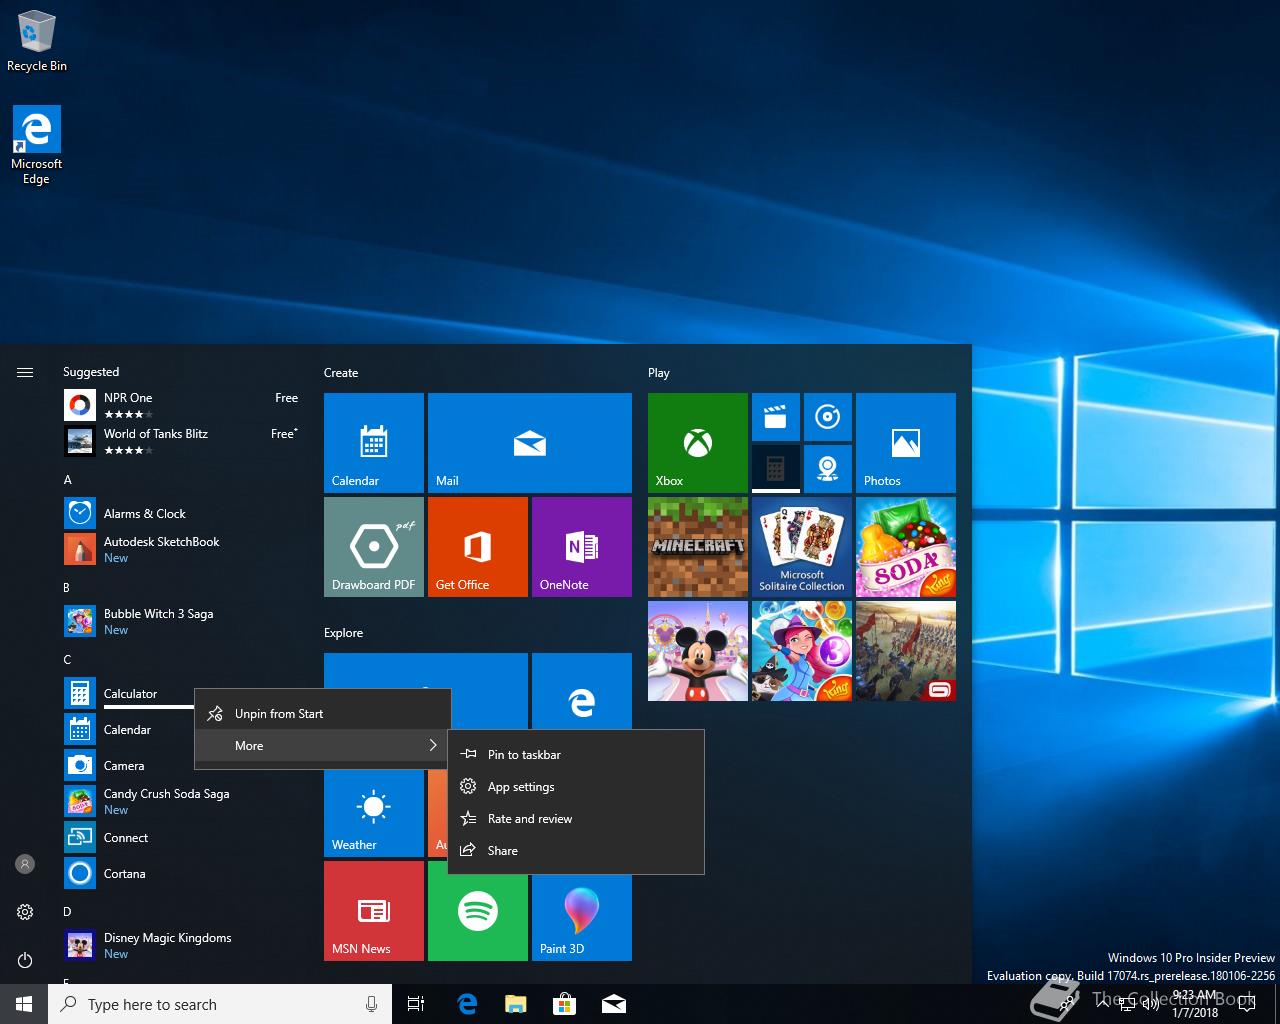
Task: Open NPR One suggested app
Action: (x=182, y=405)
